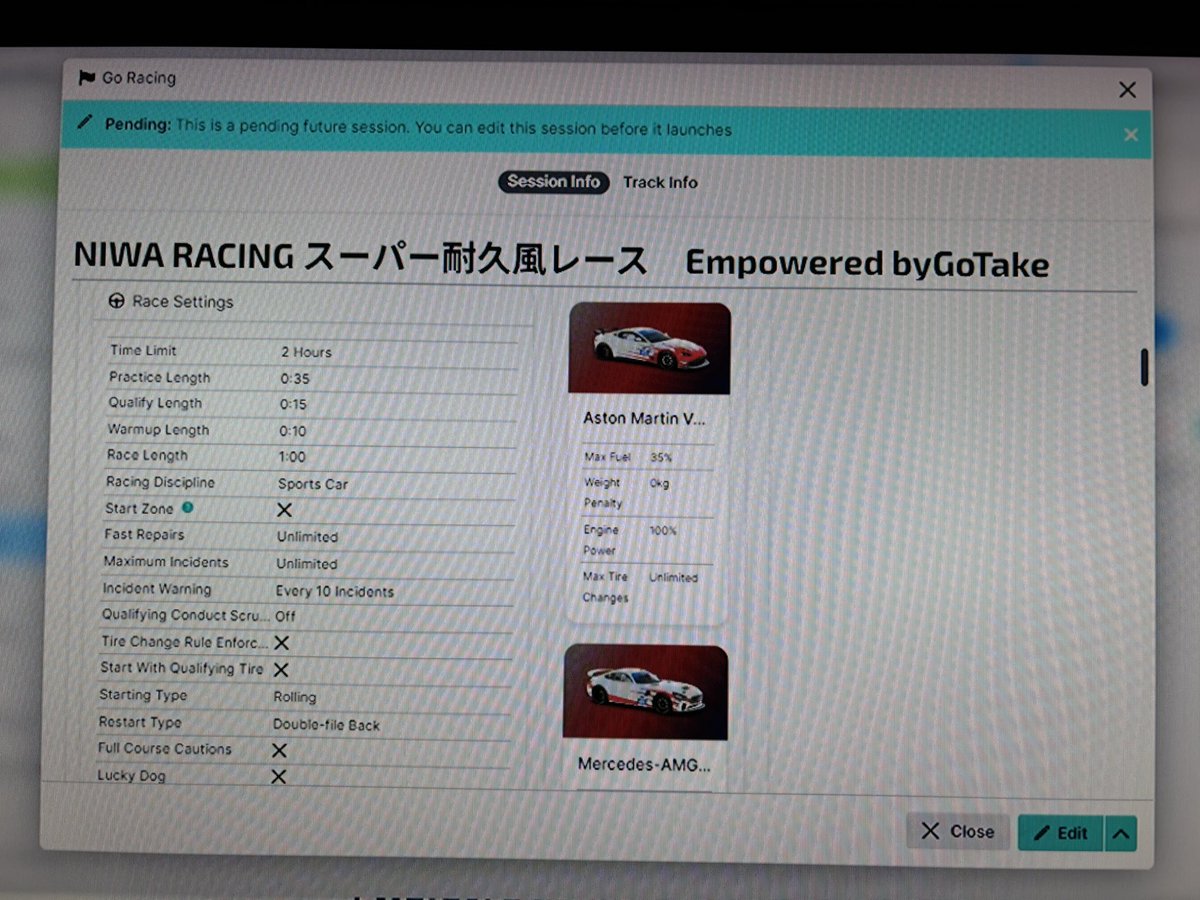1200x900 pixels.
Task: Click the Close button
Action: [x=958, y=831]
